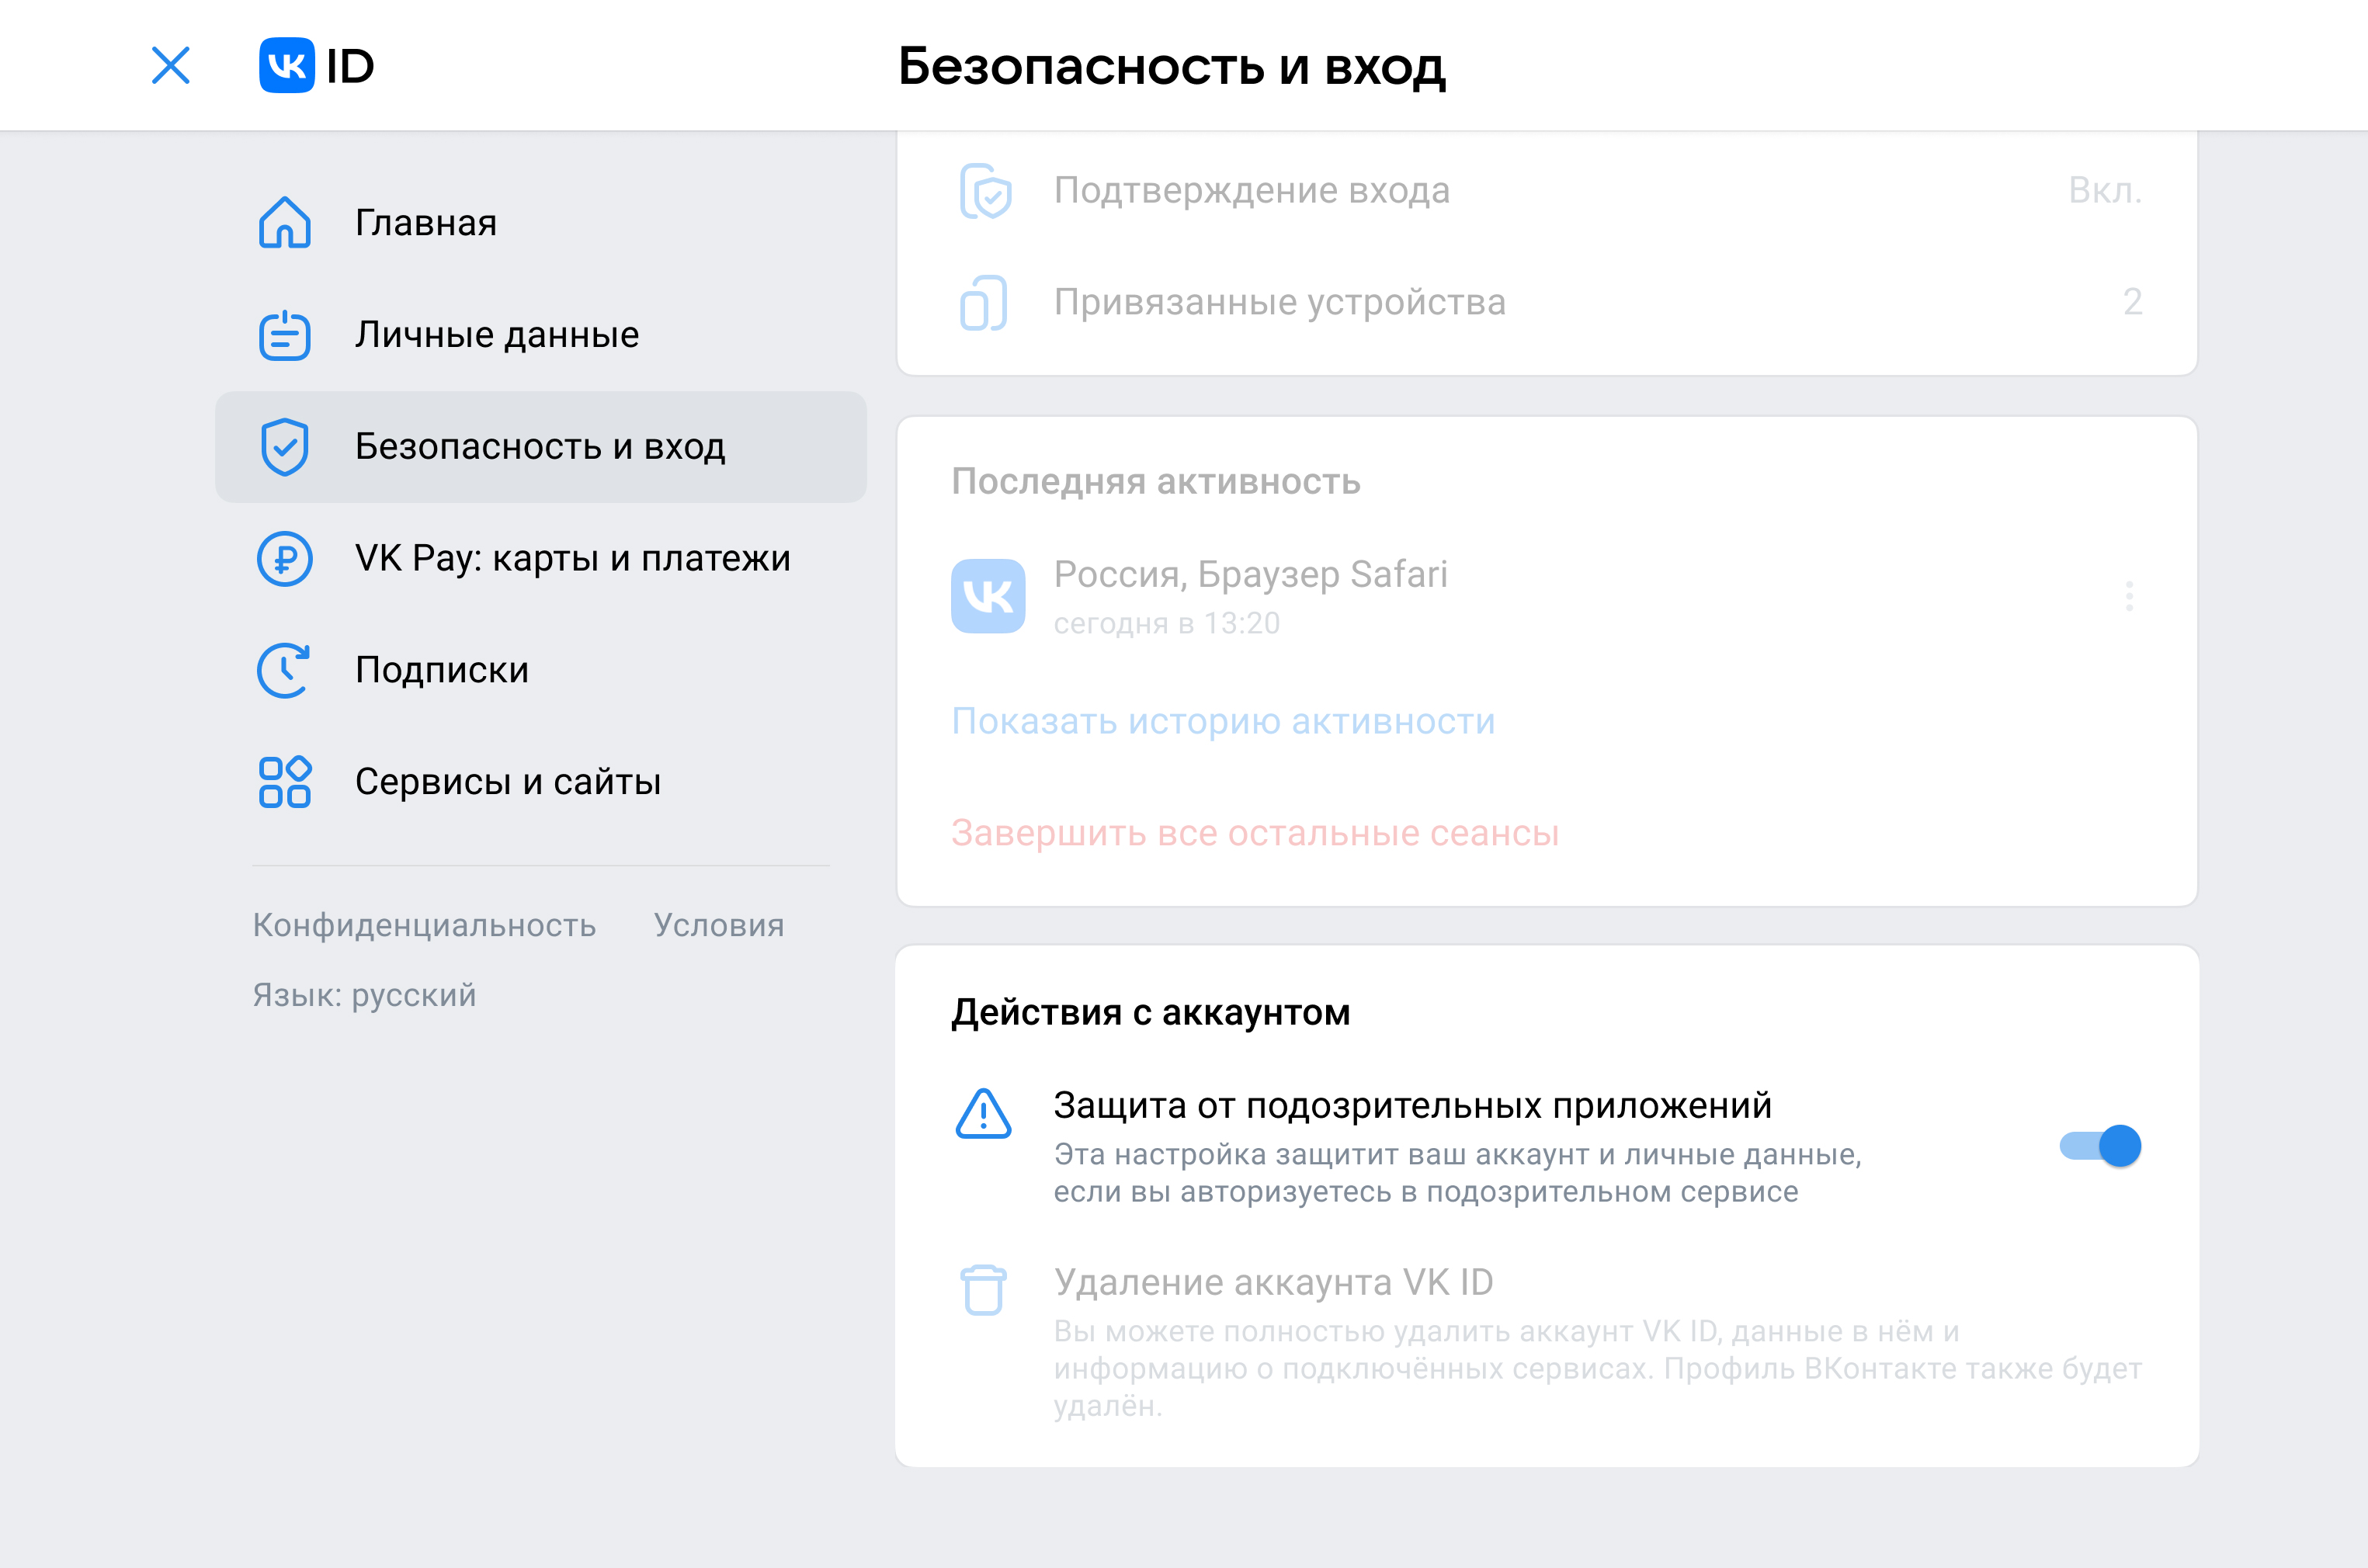Click the Россия, Браузер Safari session entry
This screenshot has width=2368, height=1568.
[1547, 596]
